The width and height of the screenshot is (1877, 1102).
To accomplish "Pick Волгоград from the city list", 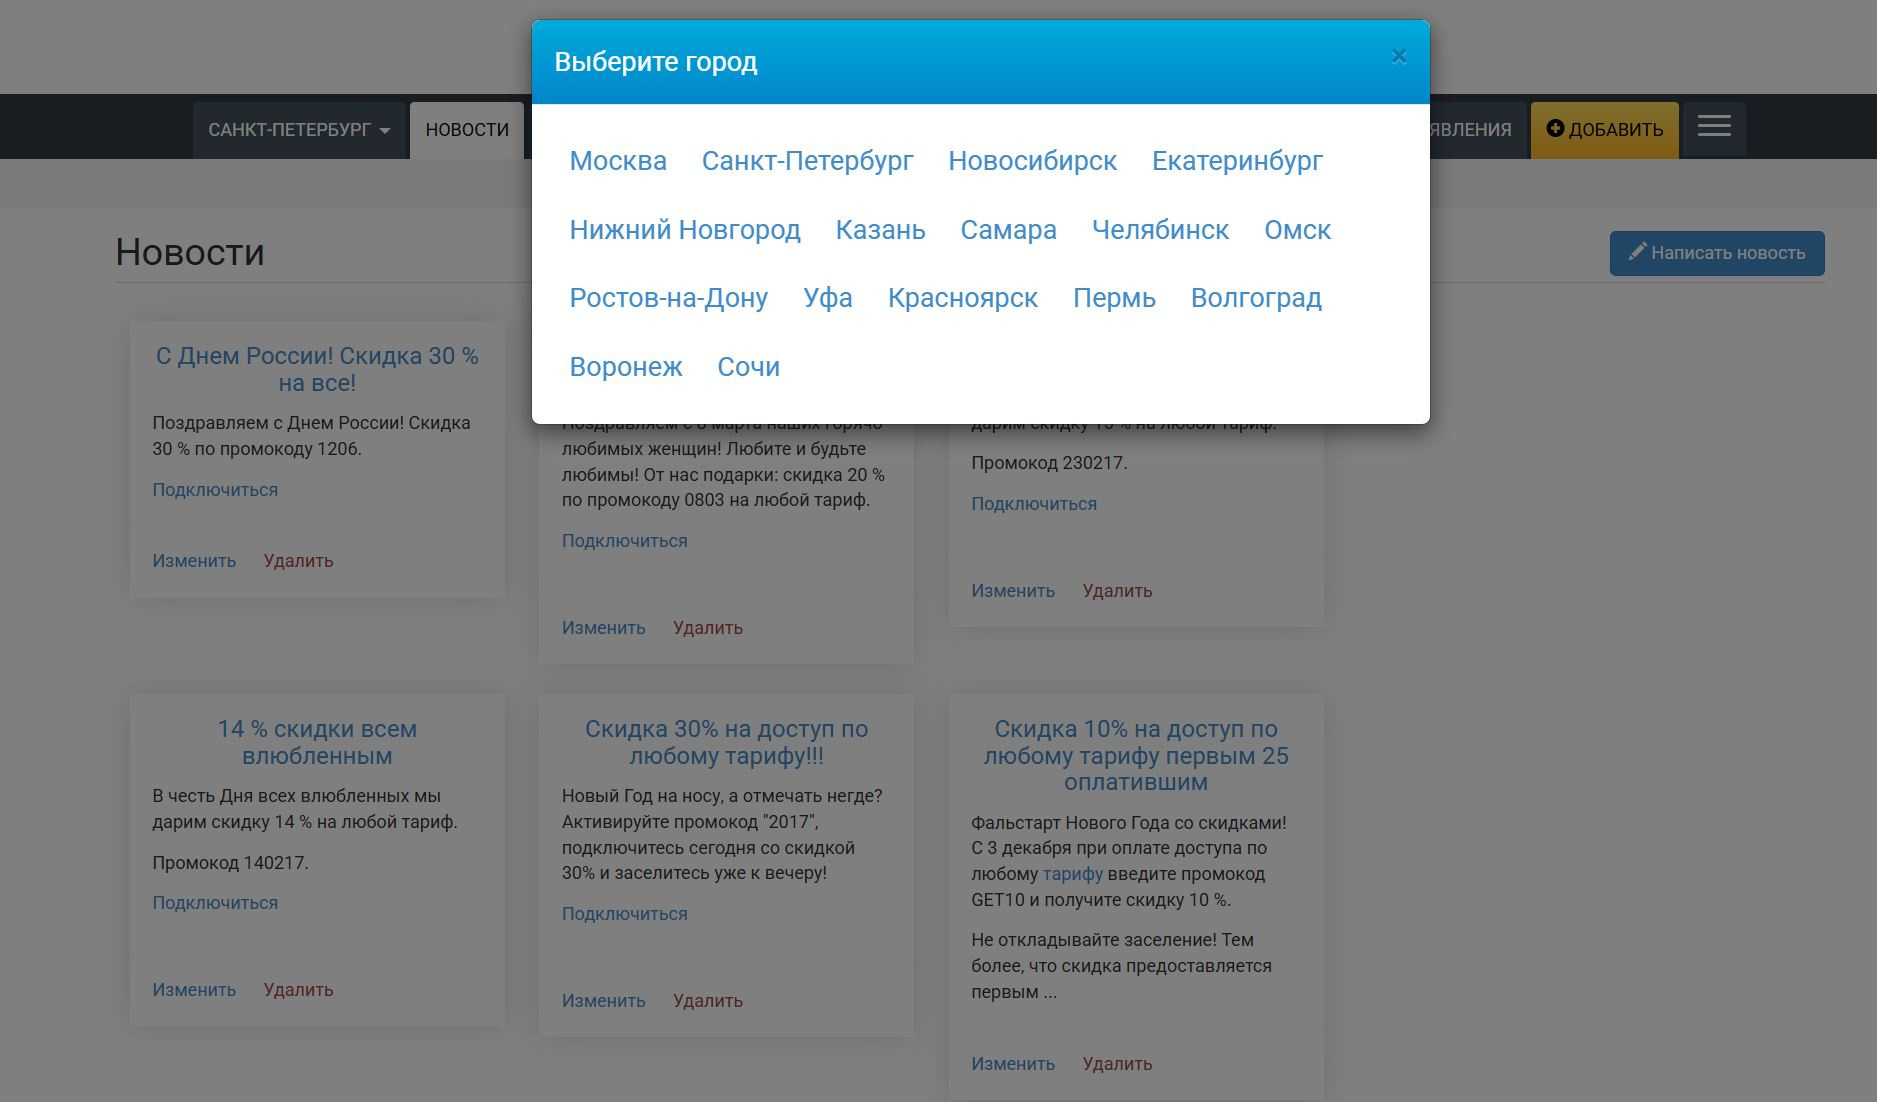I will [1256, 298].
